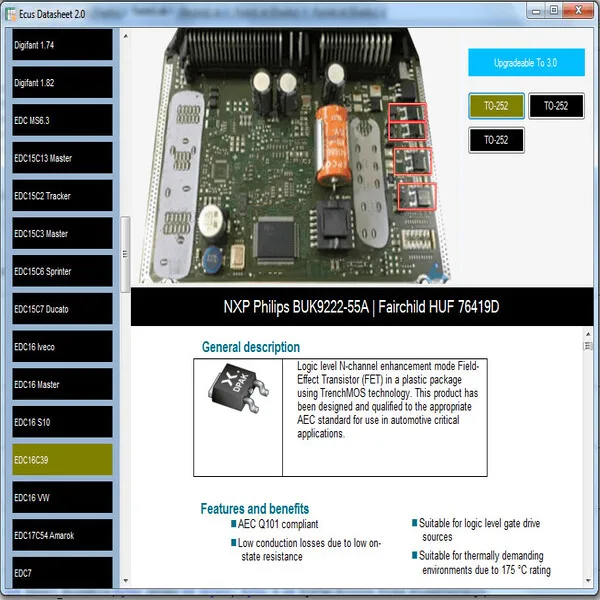Viewport: 600px width, 600px height.
Task: Click the Features and benefits heading
Action: click(255, 509)
